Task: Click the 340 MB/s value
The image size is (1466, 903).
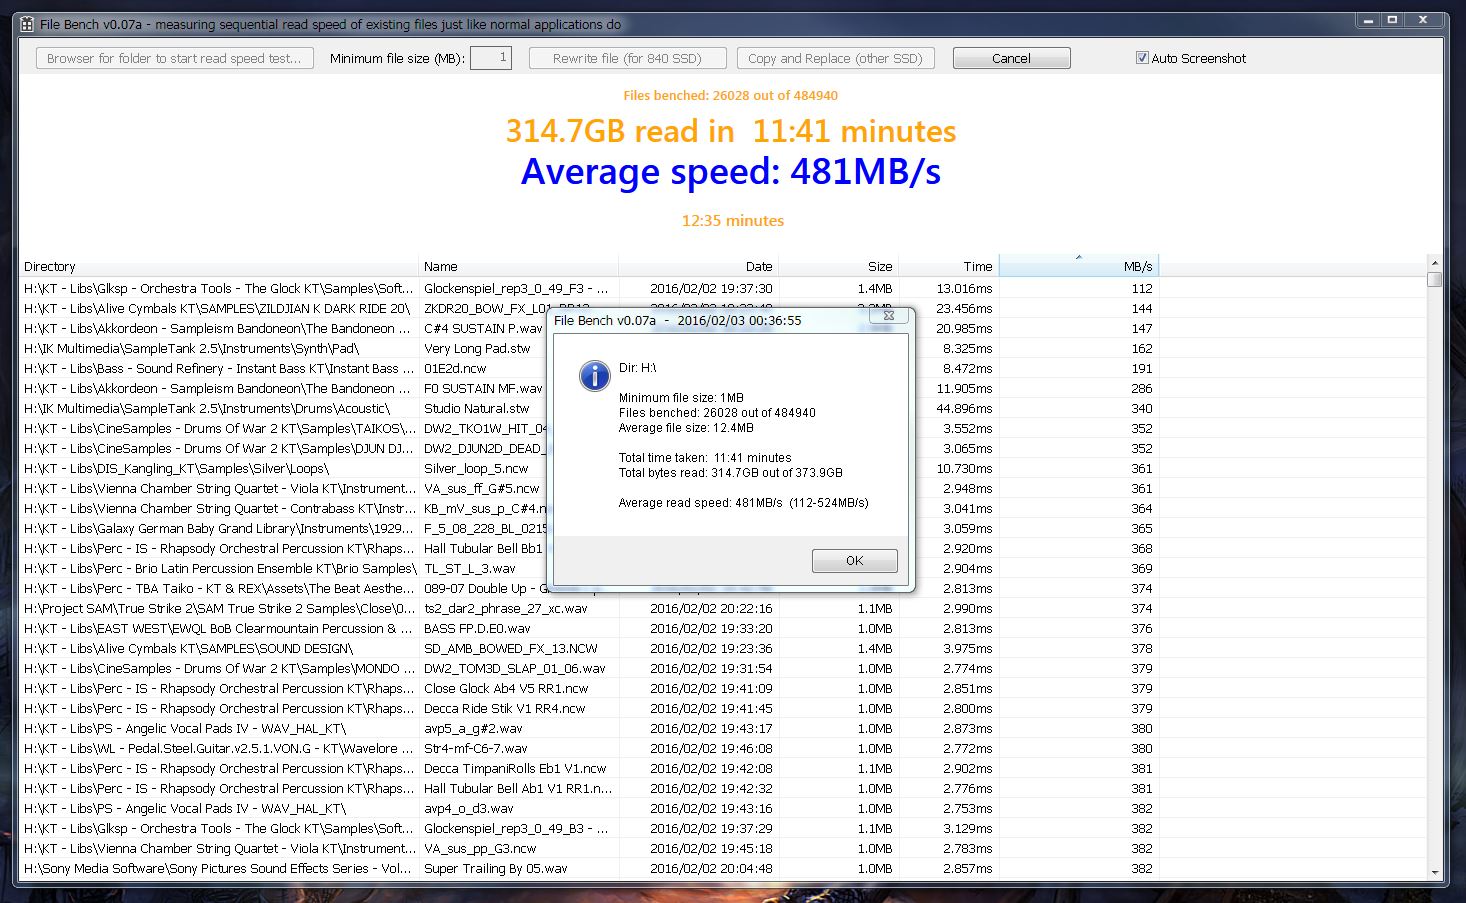Action: tap(1142, 408)
